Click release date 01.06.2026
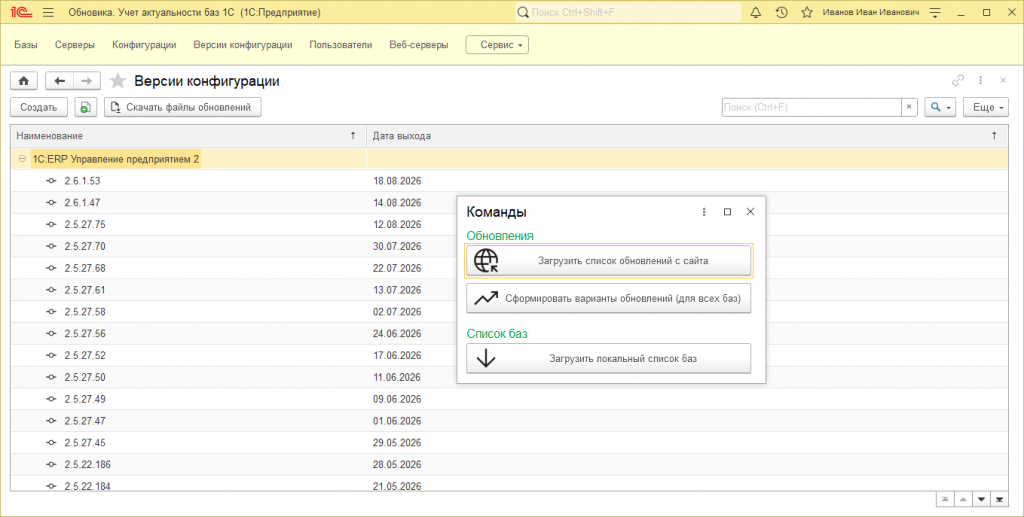 coord(397,421)
